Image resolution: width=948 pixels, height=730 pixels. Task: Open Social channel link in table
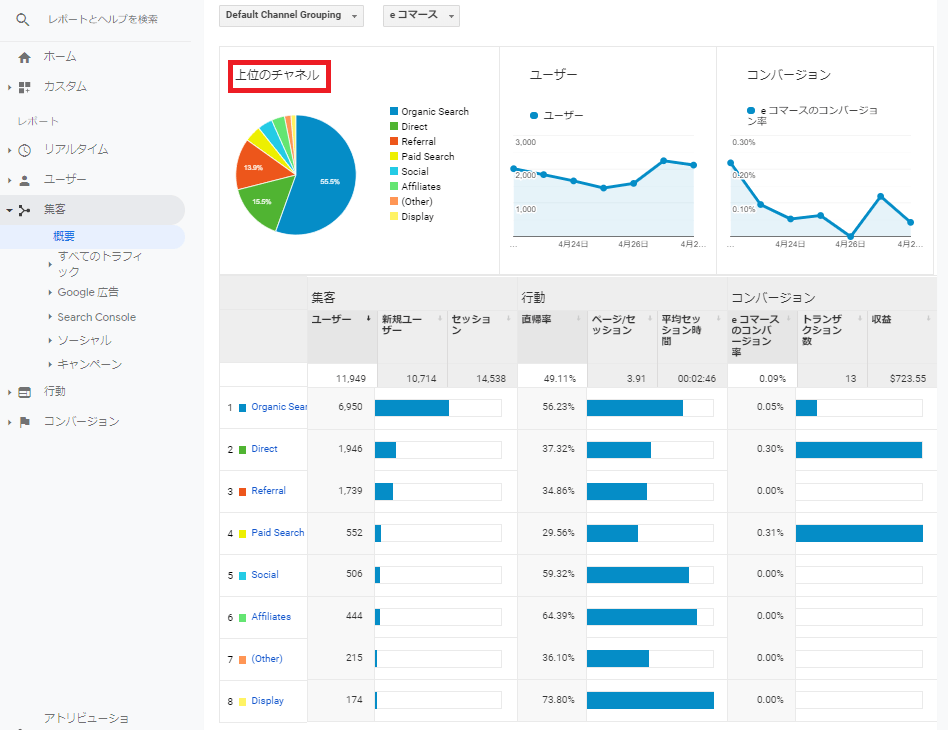pyautogui.click(x=265, y=575)
